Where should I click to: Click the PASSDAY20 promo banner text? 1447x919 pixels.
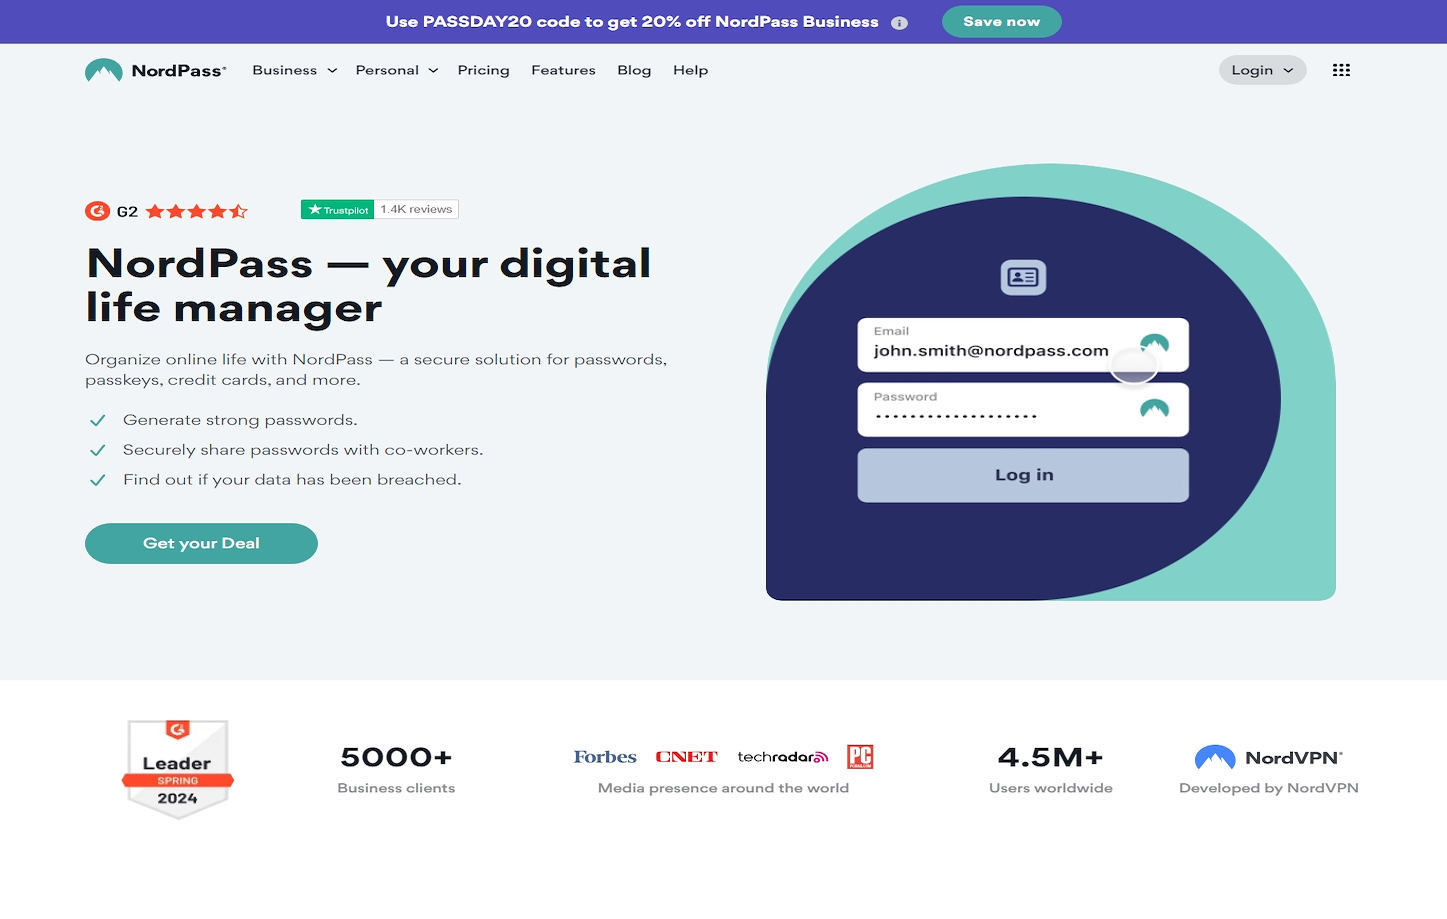point(632,22)
